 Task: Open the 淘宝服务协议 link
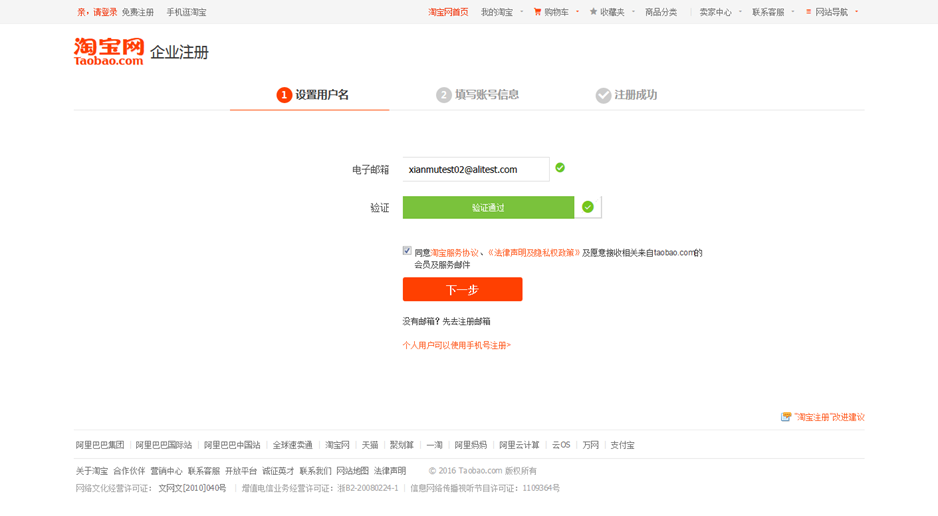point(455,253)
